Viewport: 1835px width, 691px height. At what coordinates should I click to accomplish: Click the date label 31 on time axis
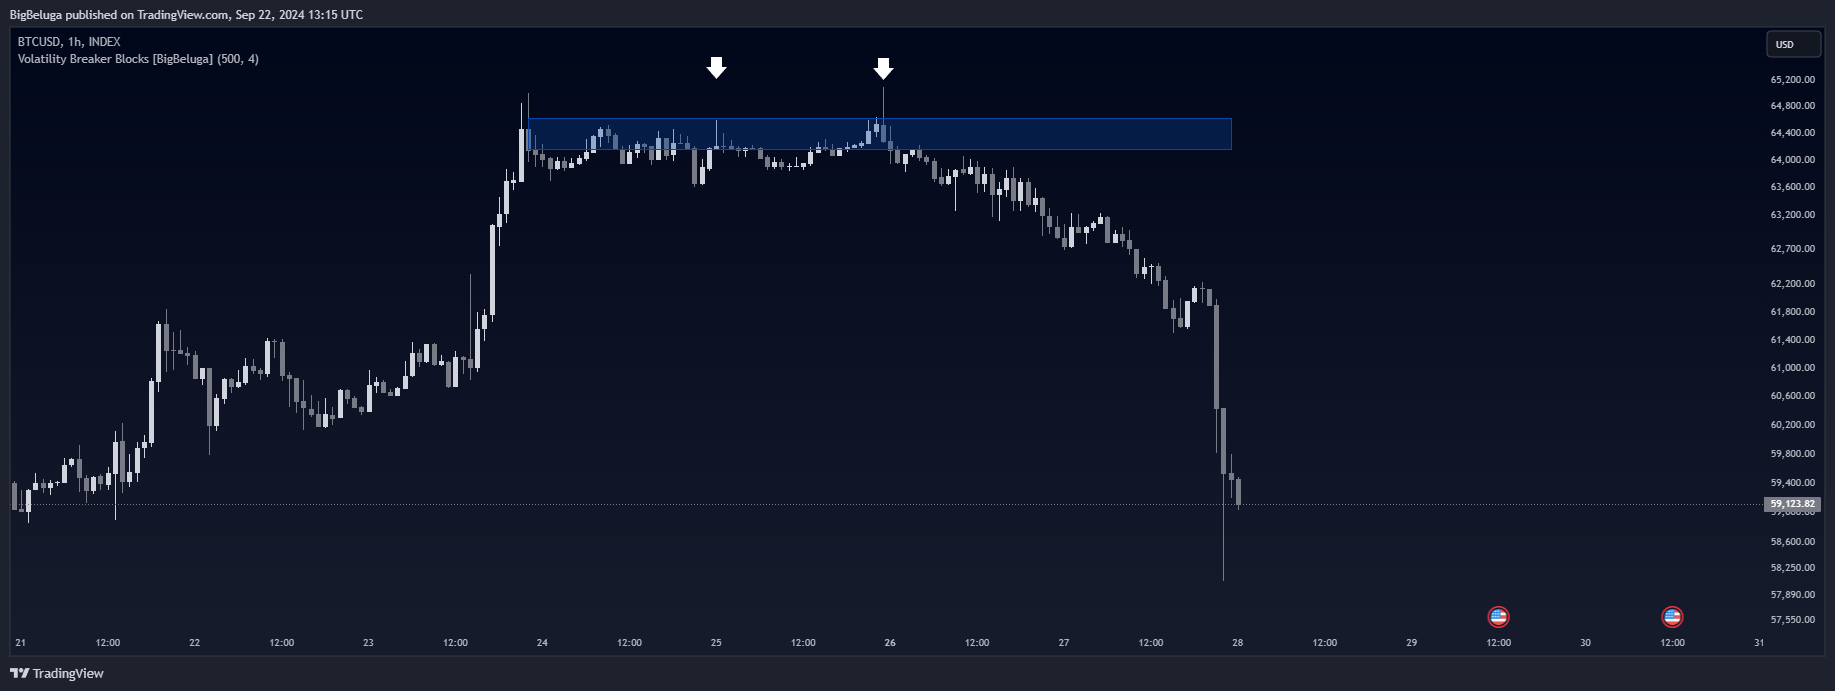1759,643
